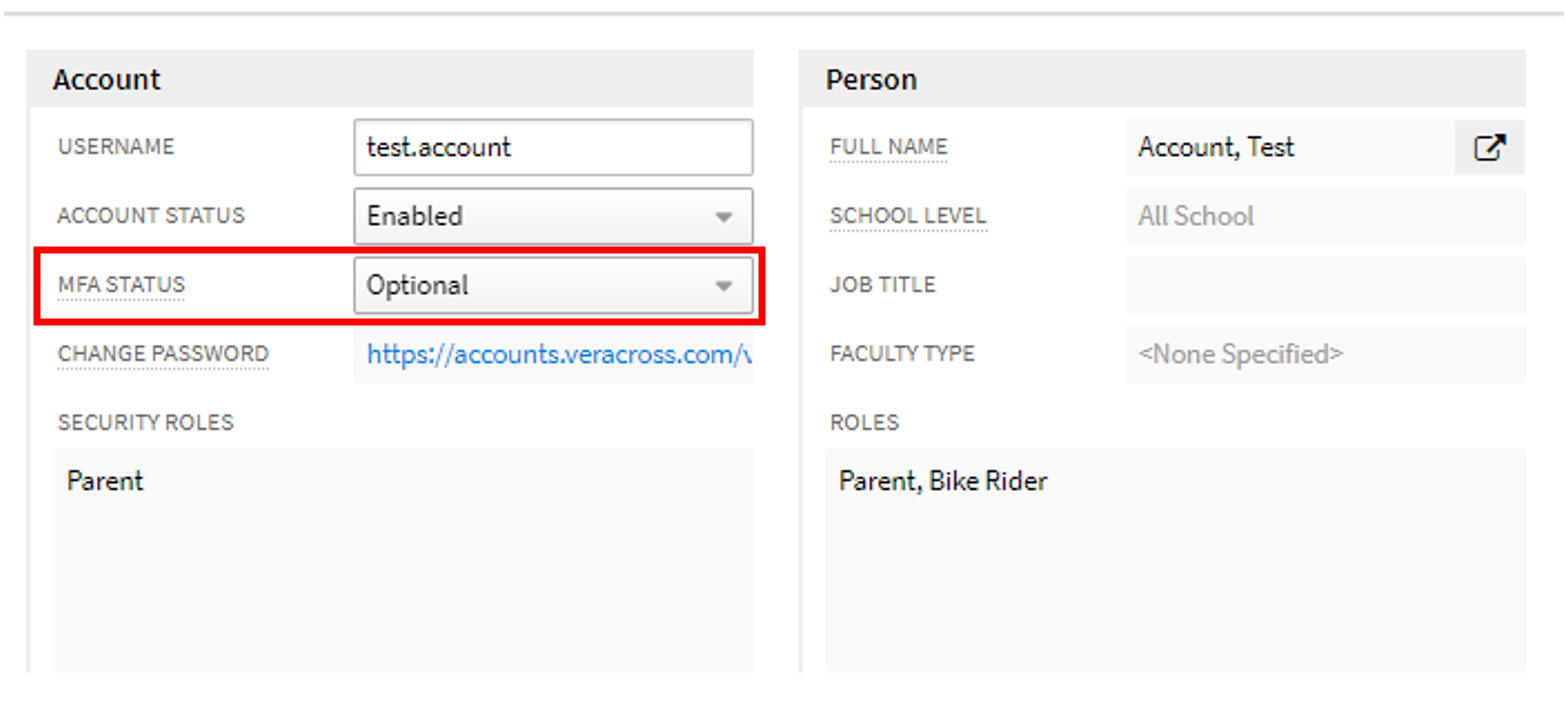The height and width of the screenshot is (708, 1566).
Task: Click the Roles value Parent, Bike Rider
Action: [x=943, y=481]
